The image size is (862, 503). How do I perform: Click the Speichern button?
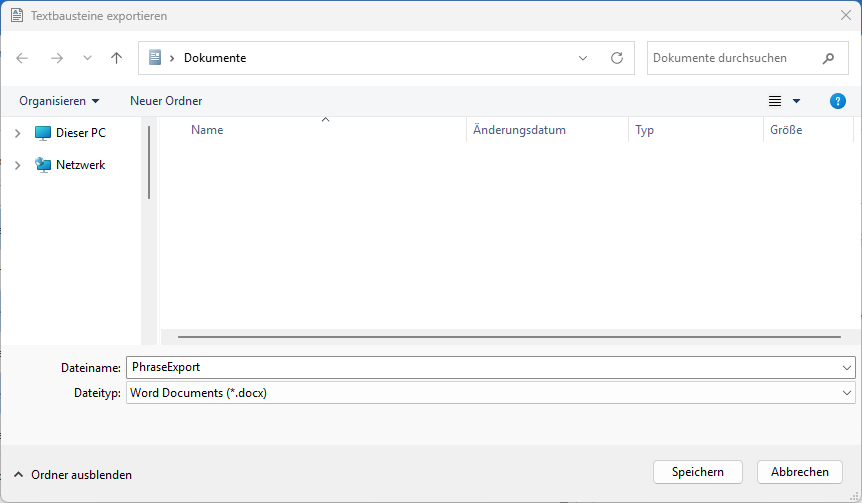tap(697, 472)
